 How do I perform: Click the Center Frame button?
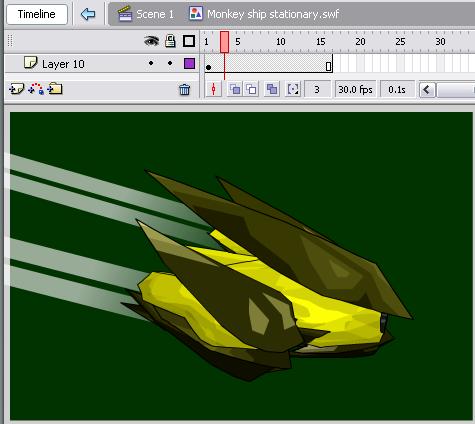pyautogui.click(x=214, y=89)
